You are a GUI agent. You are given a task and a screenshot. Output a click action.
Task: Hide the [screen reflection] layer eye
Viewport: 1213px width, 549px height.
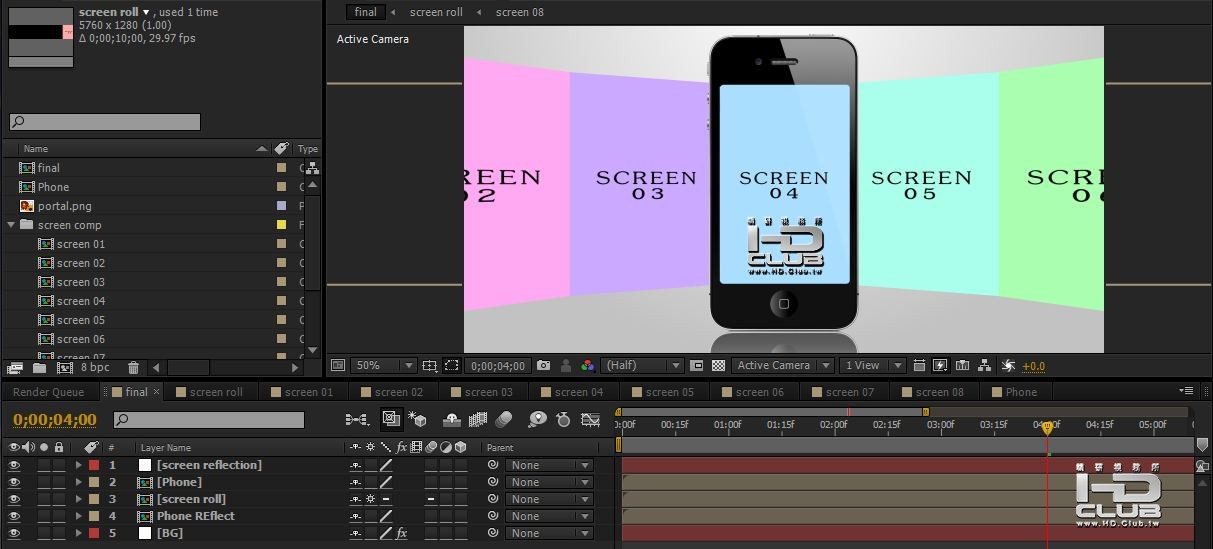[14, 465]
